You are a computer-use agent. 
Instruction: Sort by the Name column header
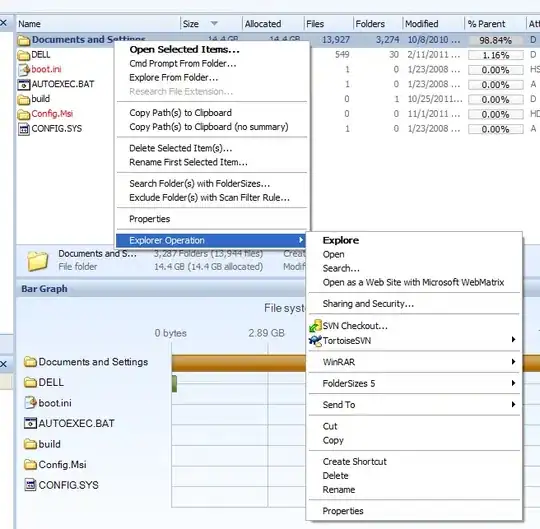coord(98,24)
